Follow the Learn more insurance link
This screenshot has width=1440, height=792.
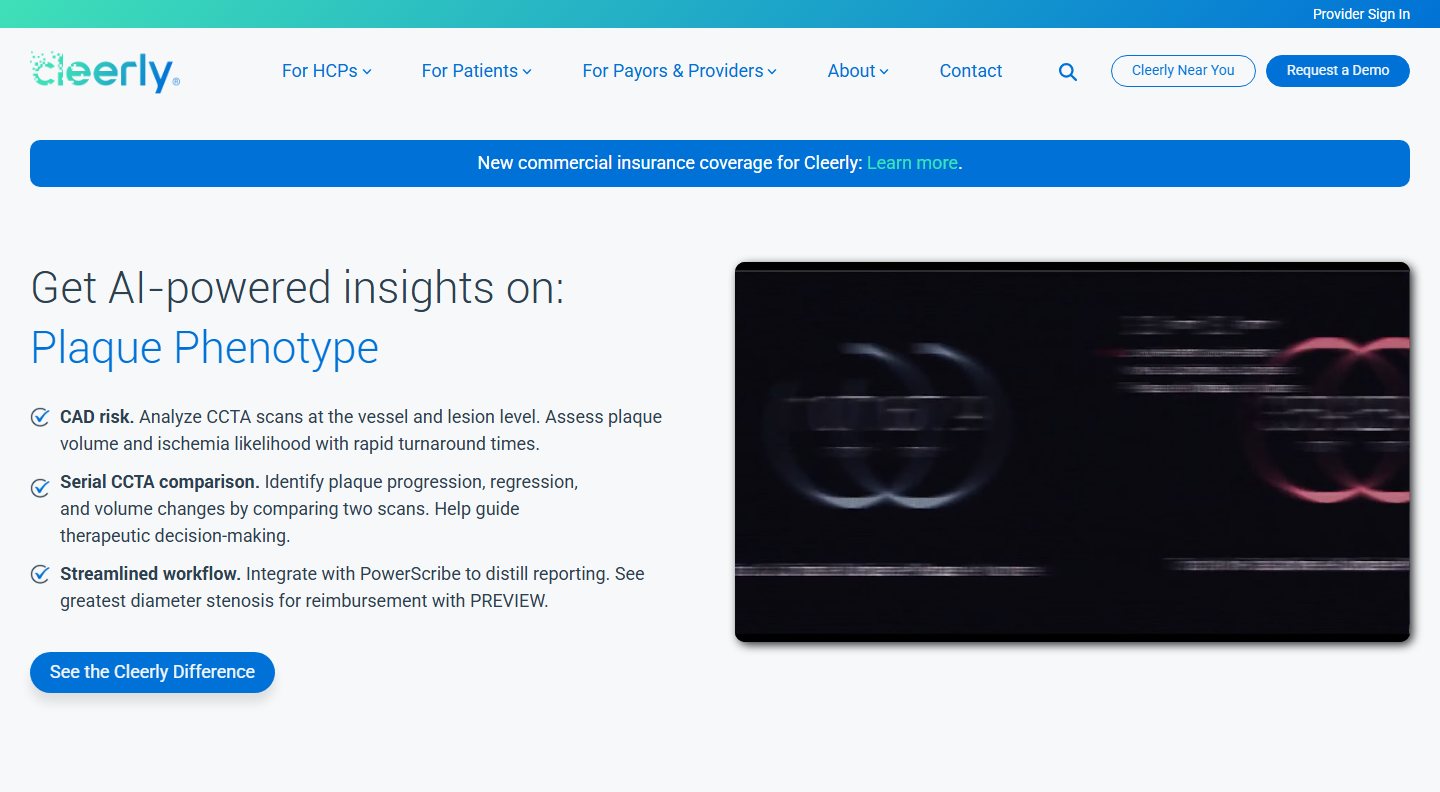click(912, 163)
